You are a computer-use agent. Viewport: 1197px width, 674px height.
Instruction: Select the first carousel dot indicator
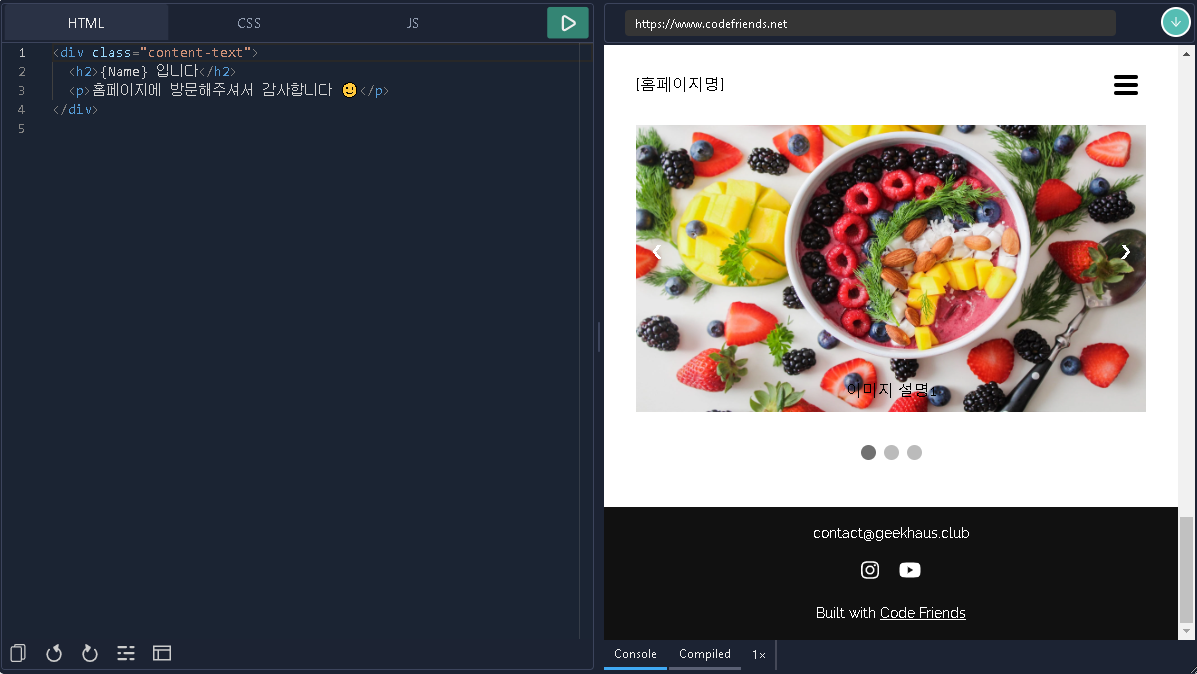pyautogui.click(x=868, y=453)
